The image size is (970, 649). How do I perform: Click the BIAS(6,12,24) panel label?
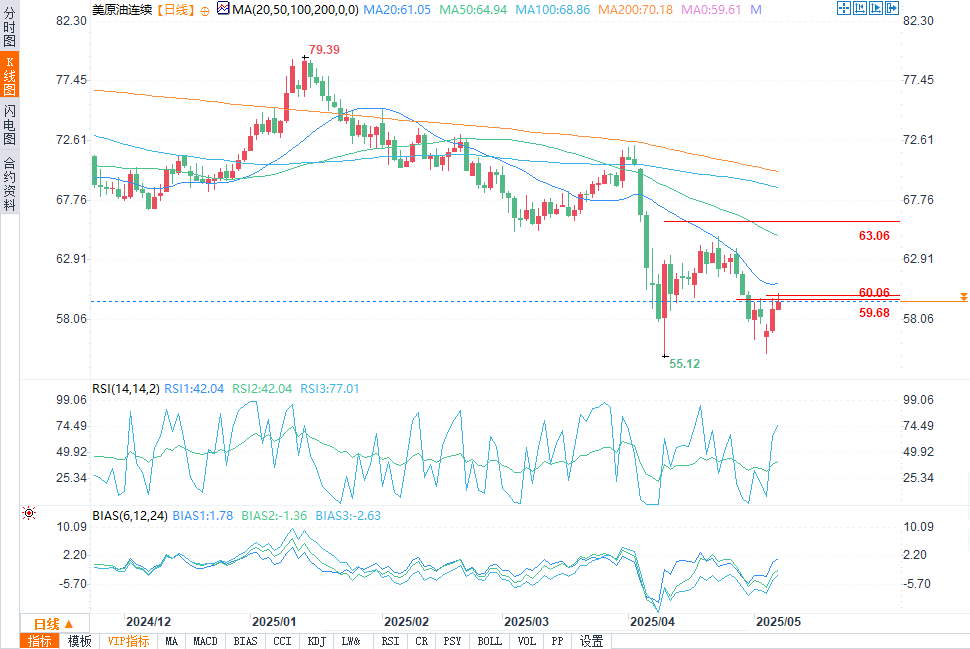[x=130, y=515]
